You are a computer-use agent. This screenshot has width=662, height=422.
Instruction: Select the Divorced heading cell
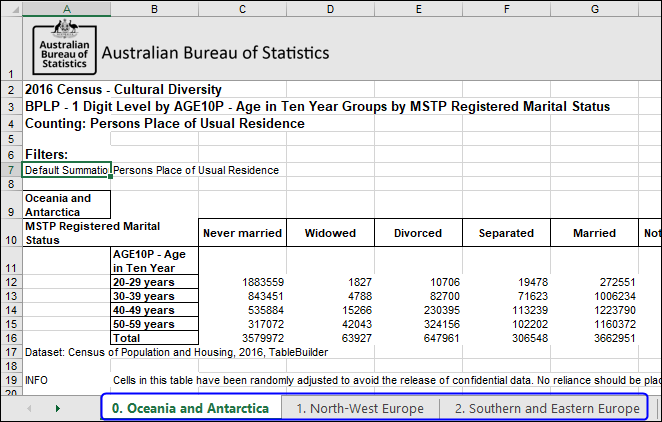click(x=418, y=233)
